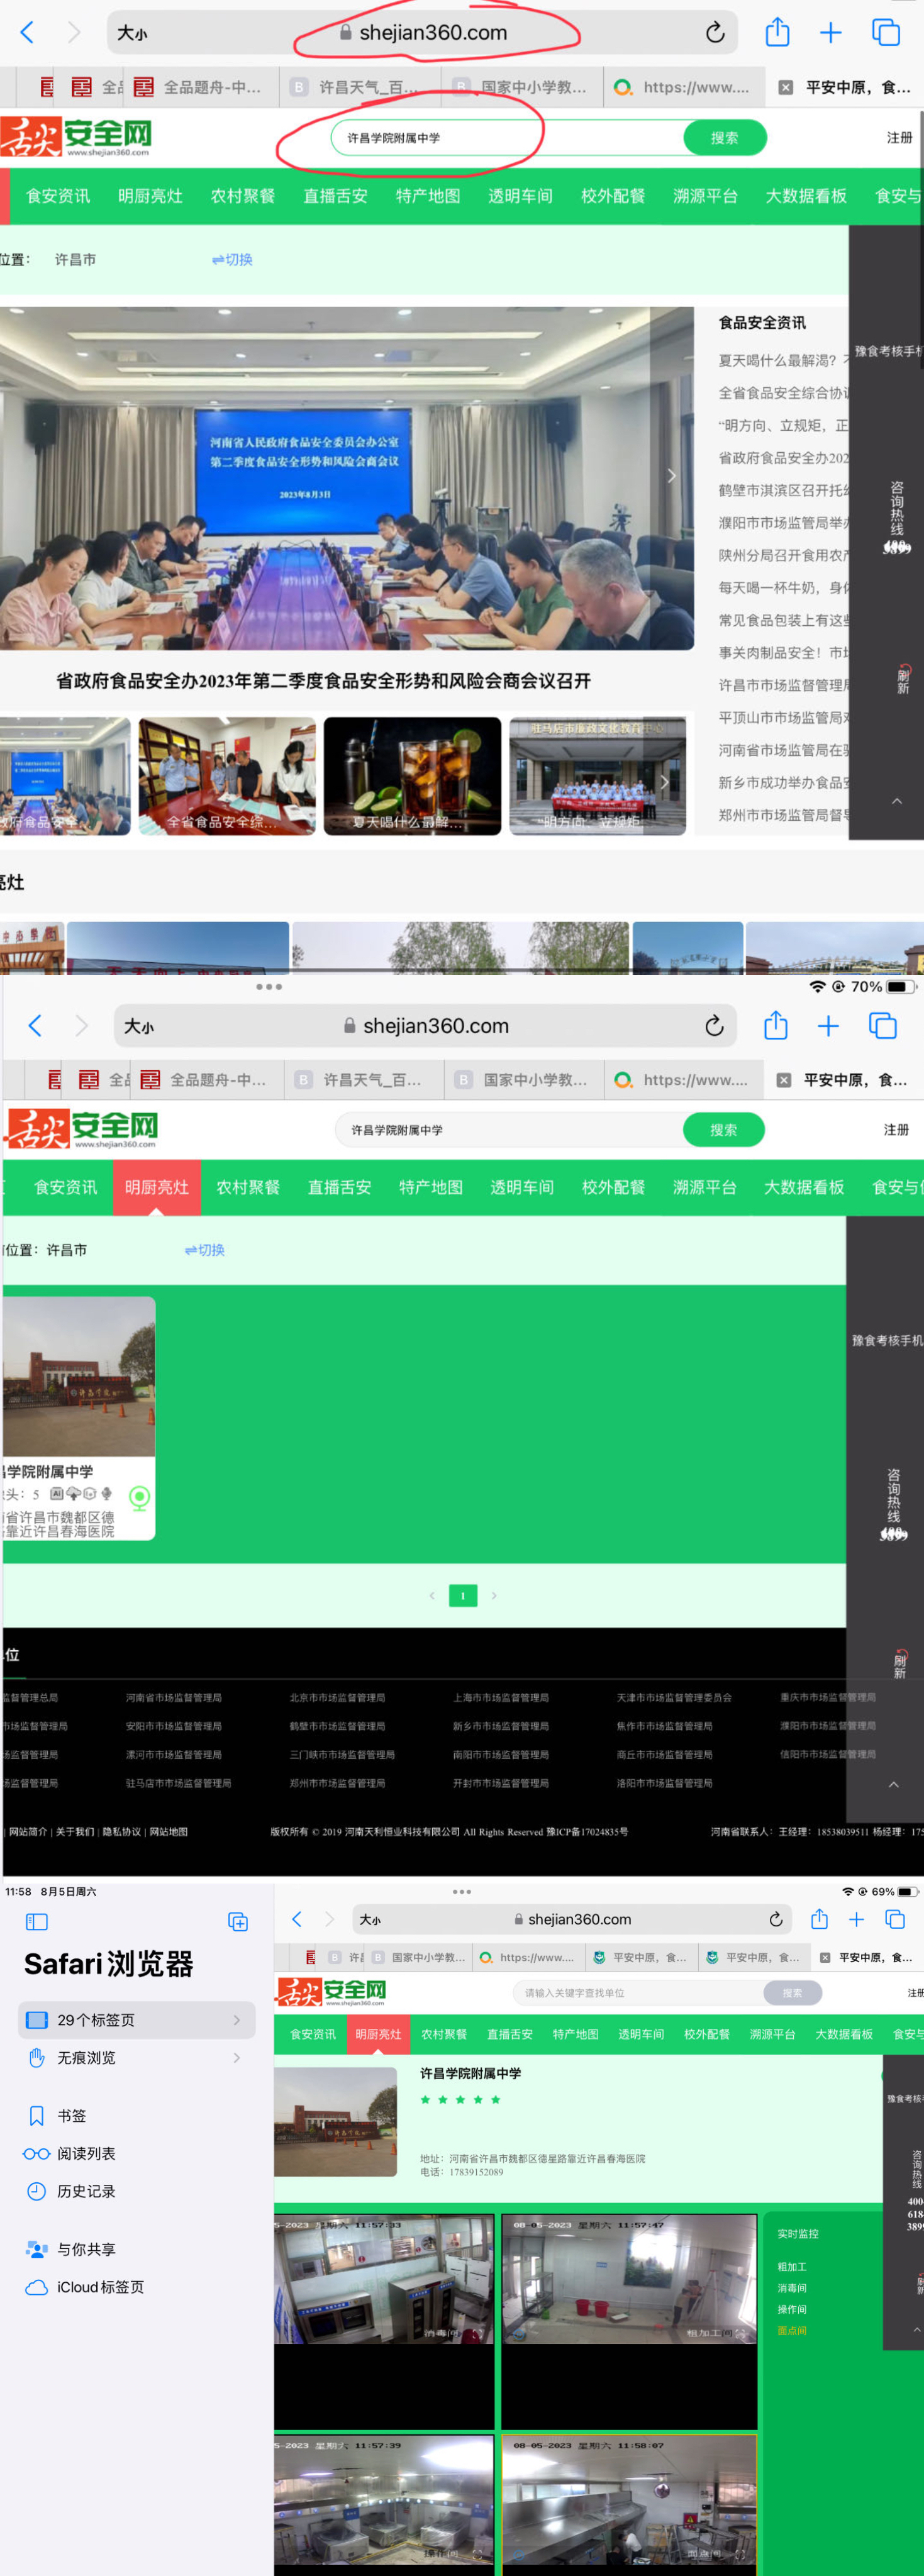The width and height of the screenshot is (924, 2576).
Task: Open 历史记录 history in Safari sidebar
Action: coord(85,2191)
